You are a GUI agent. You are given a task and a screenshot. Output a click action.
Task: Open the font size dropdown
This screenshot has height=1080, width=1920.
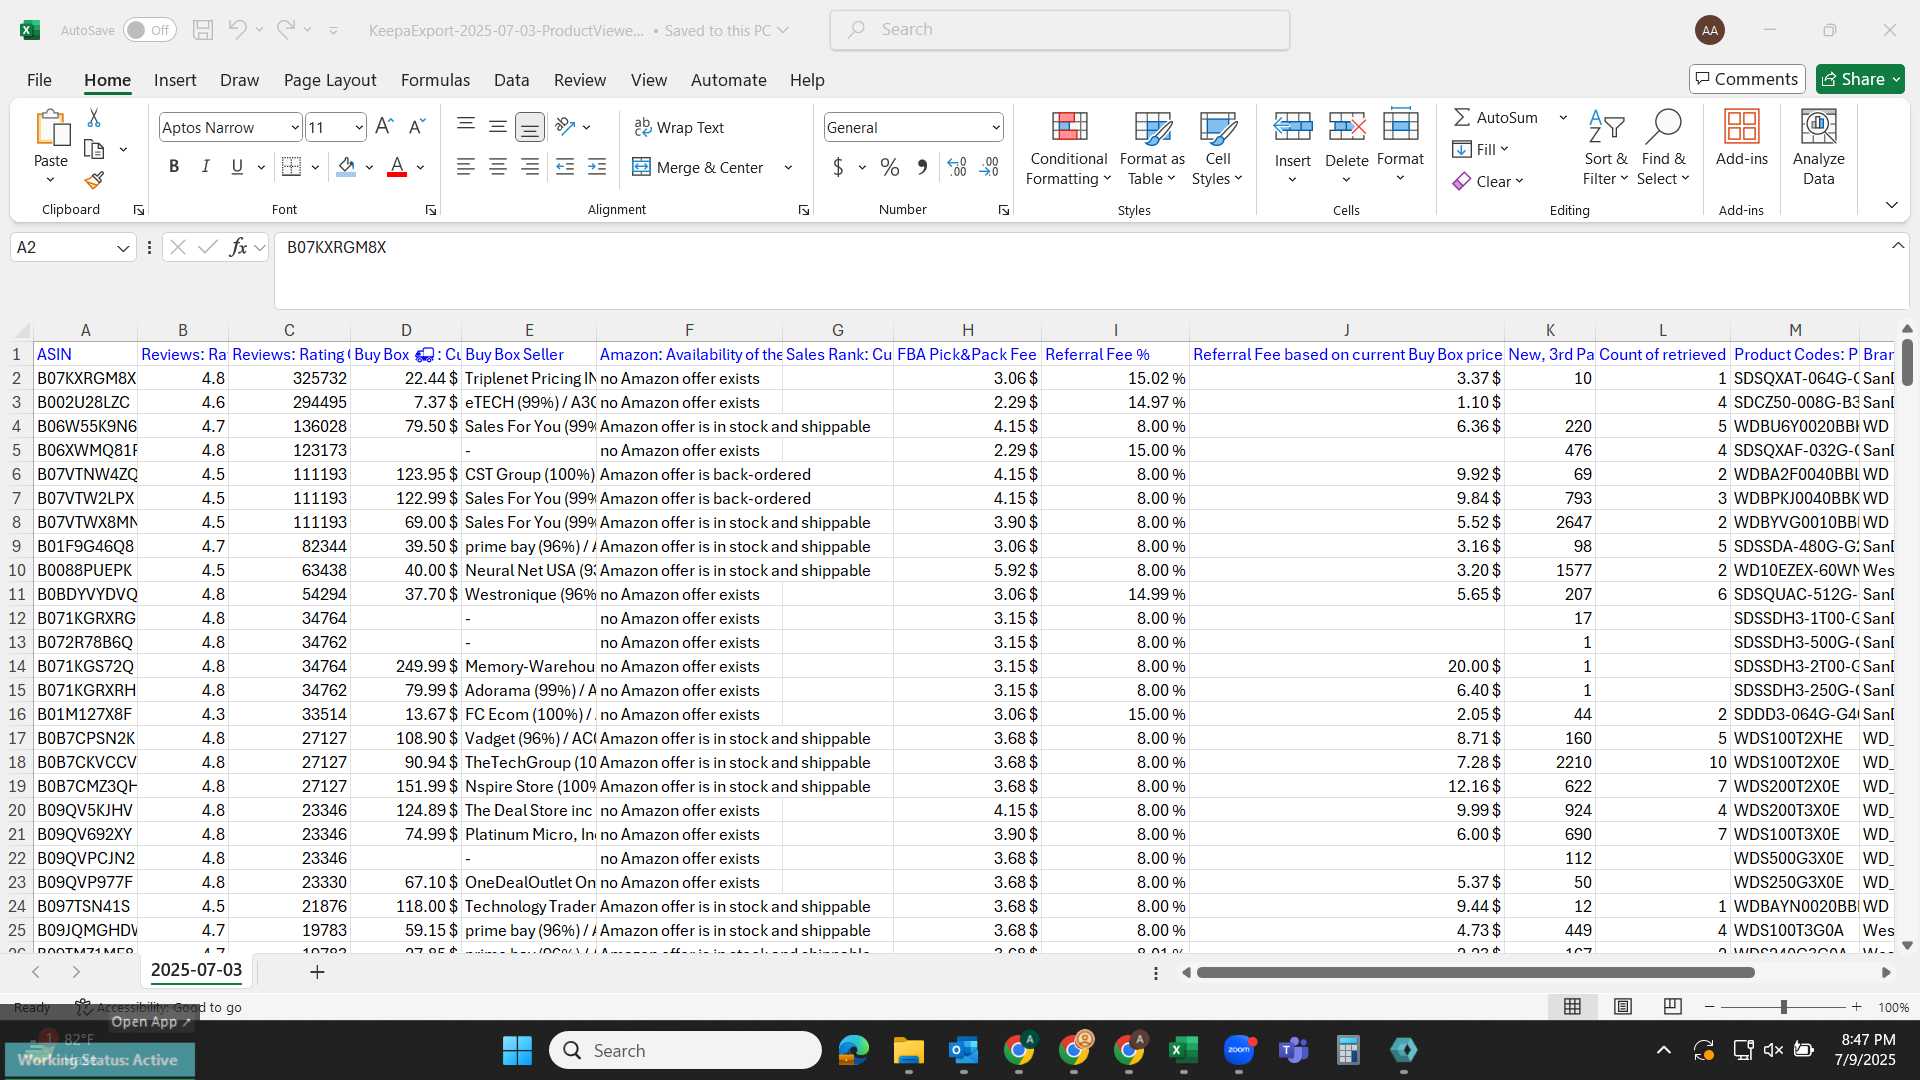(x=359, y=127)
